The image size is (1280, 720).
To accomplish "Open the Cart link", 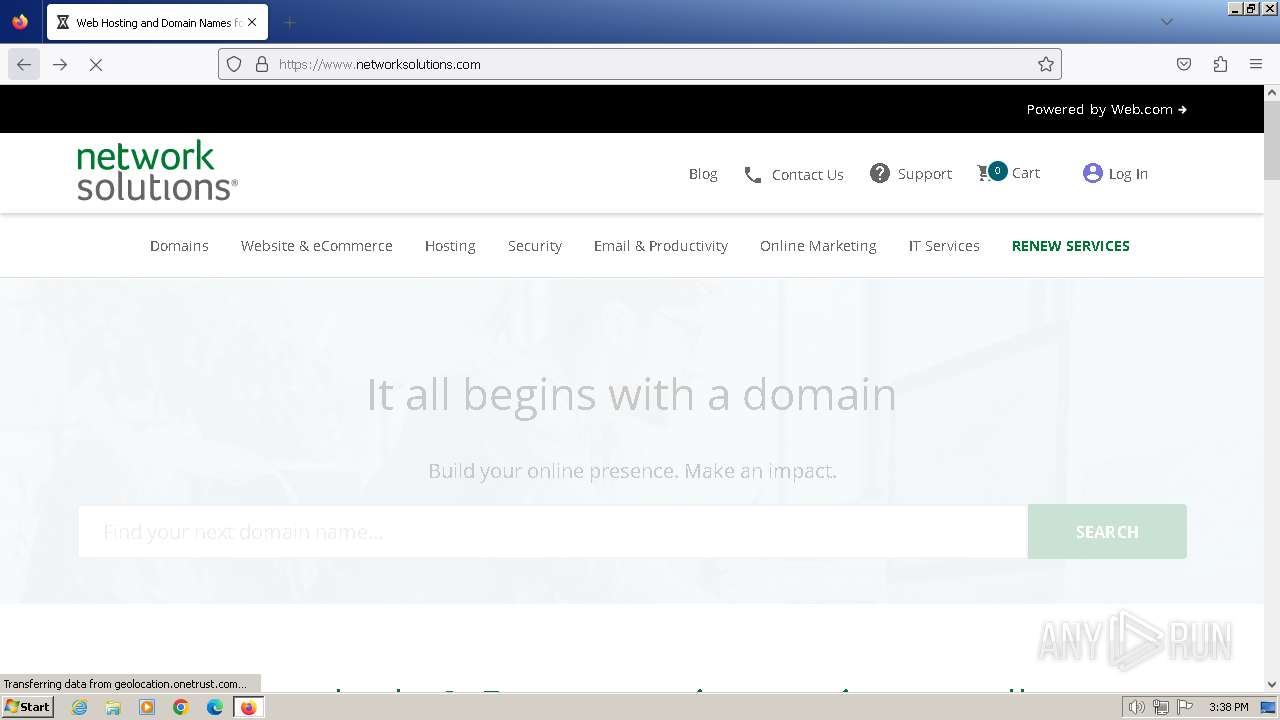I will pos(1026,173).
